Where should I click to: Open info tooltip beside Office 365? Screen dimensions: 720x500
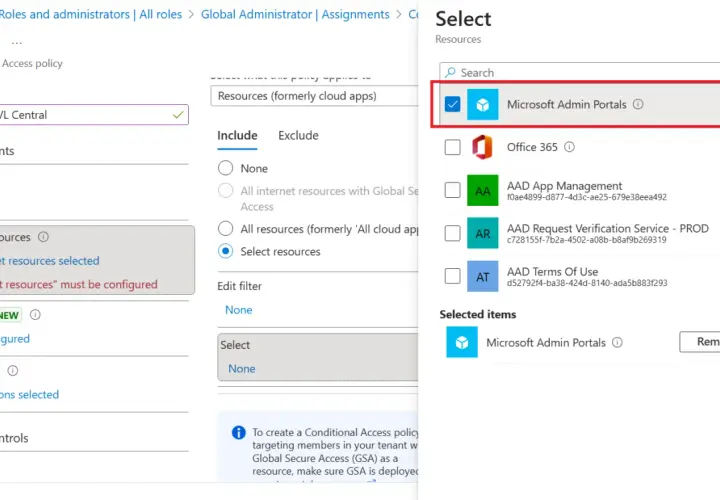(x=569, y=147)
